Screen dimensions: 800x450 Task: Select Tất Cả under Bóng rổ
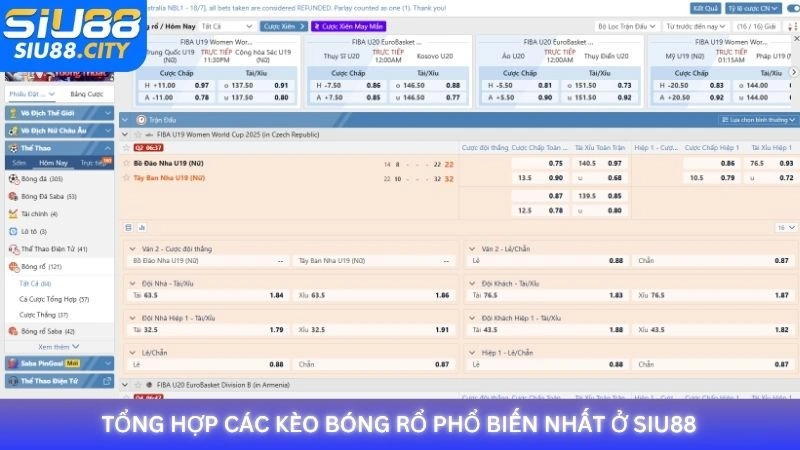(x=35, y=284)
